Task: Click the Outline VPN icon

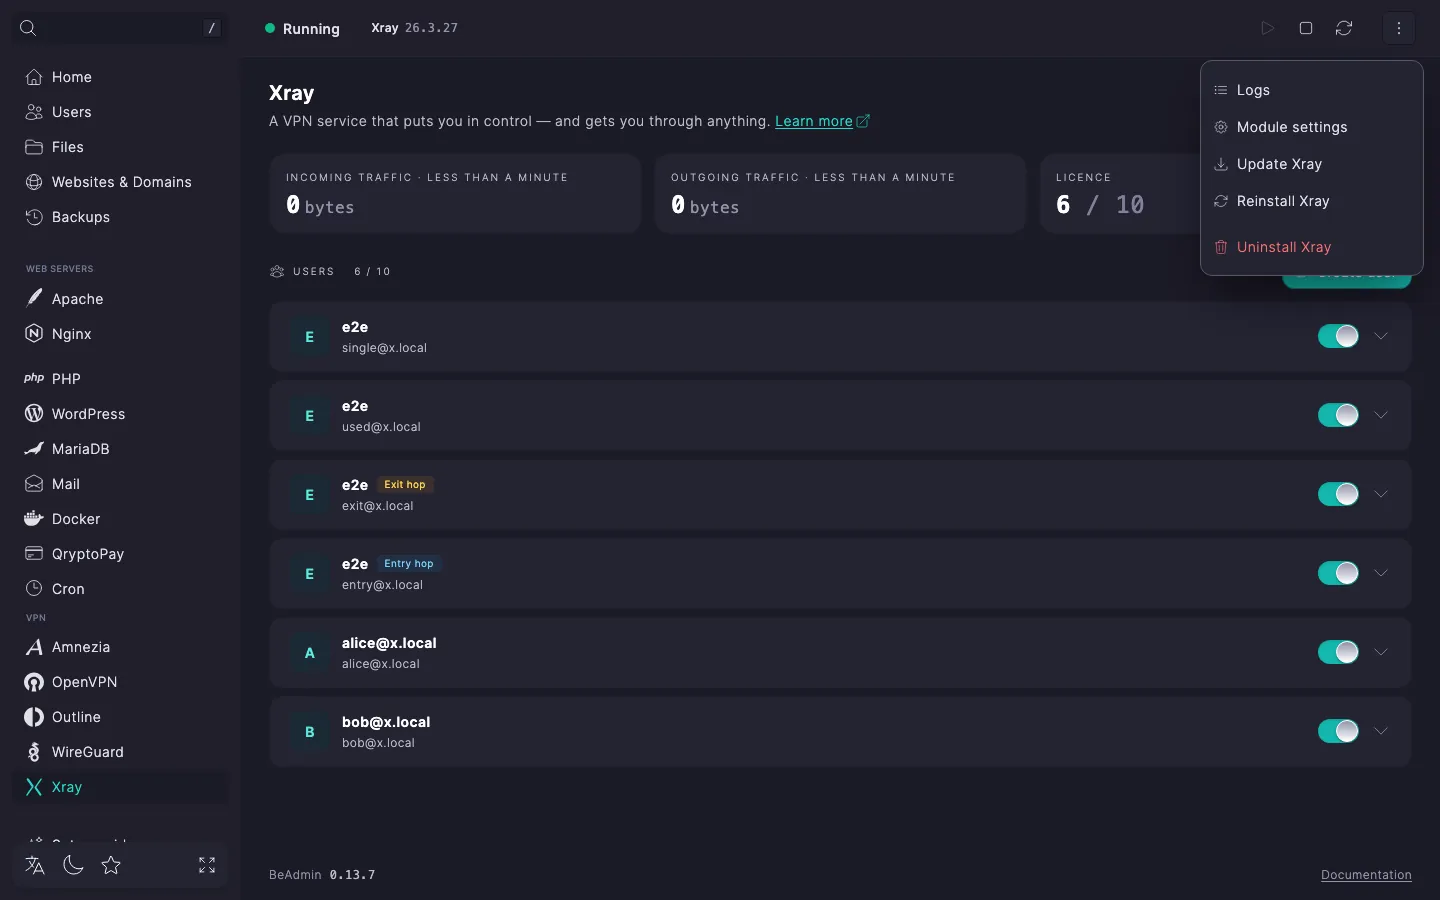Action: click(34, 717)
